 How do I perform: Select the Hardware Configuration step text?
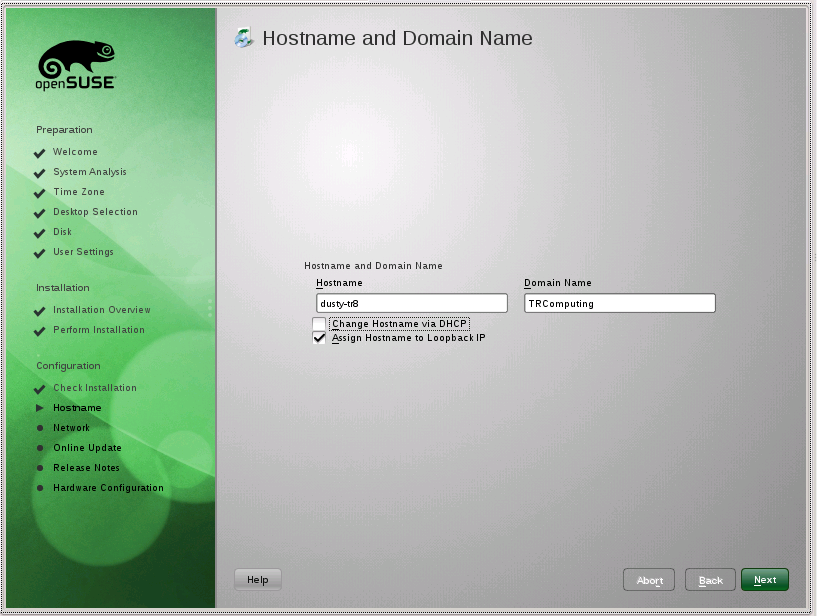click(x=108, y=488)
